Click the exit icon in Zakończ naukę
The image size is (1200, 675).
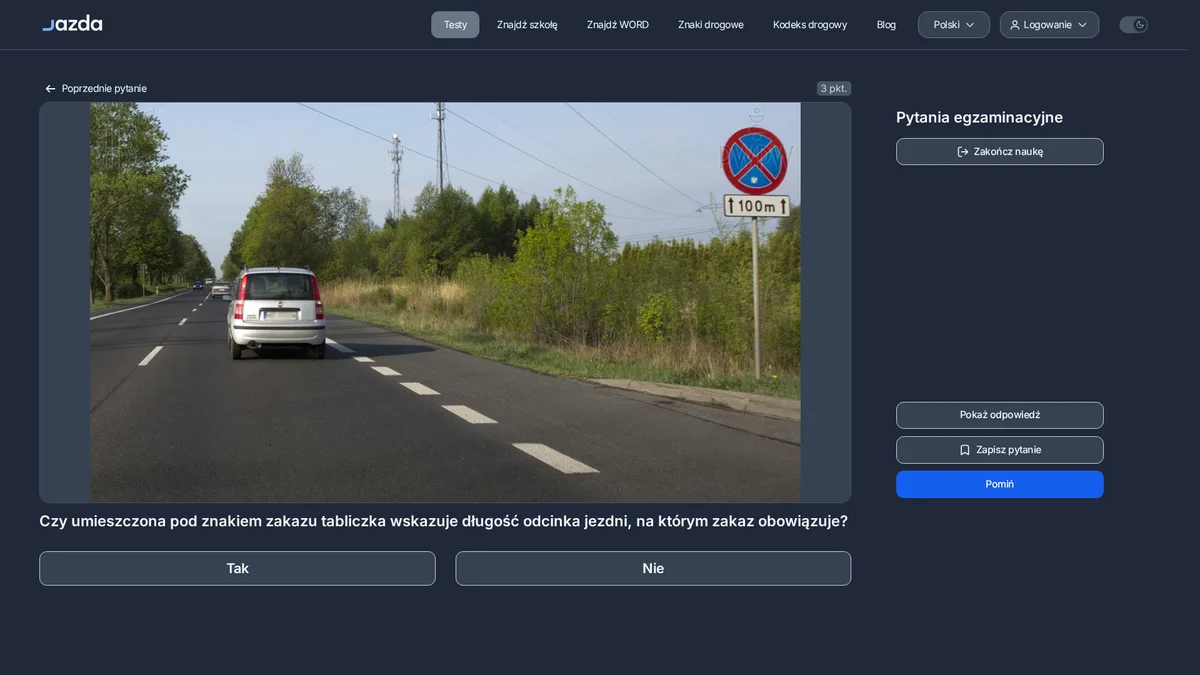click(x=963, y=152)
